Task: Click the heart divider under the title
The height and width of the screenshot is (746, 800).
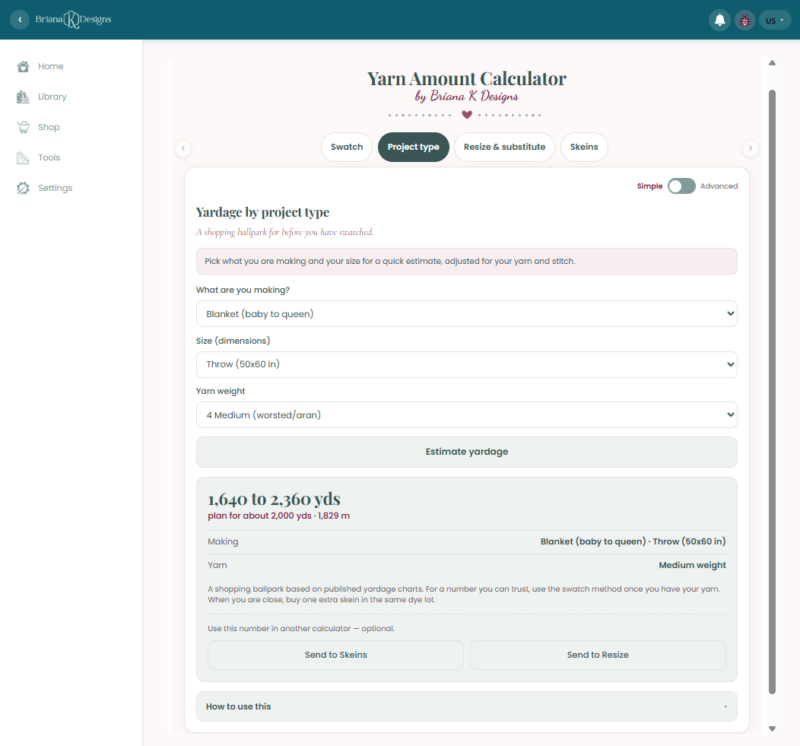Action: [466, 114]
